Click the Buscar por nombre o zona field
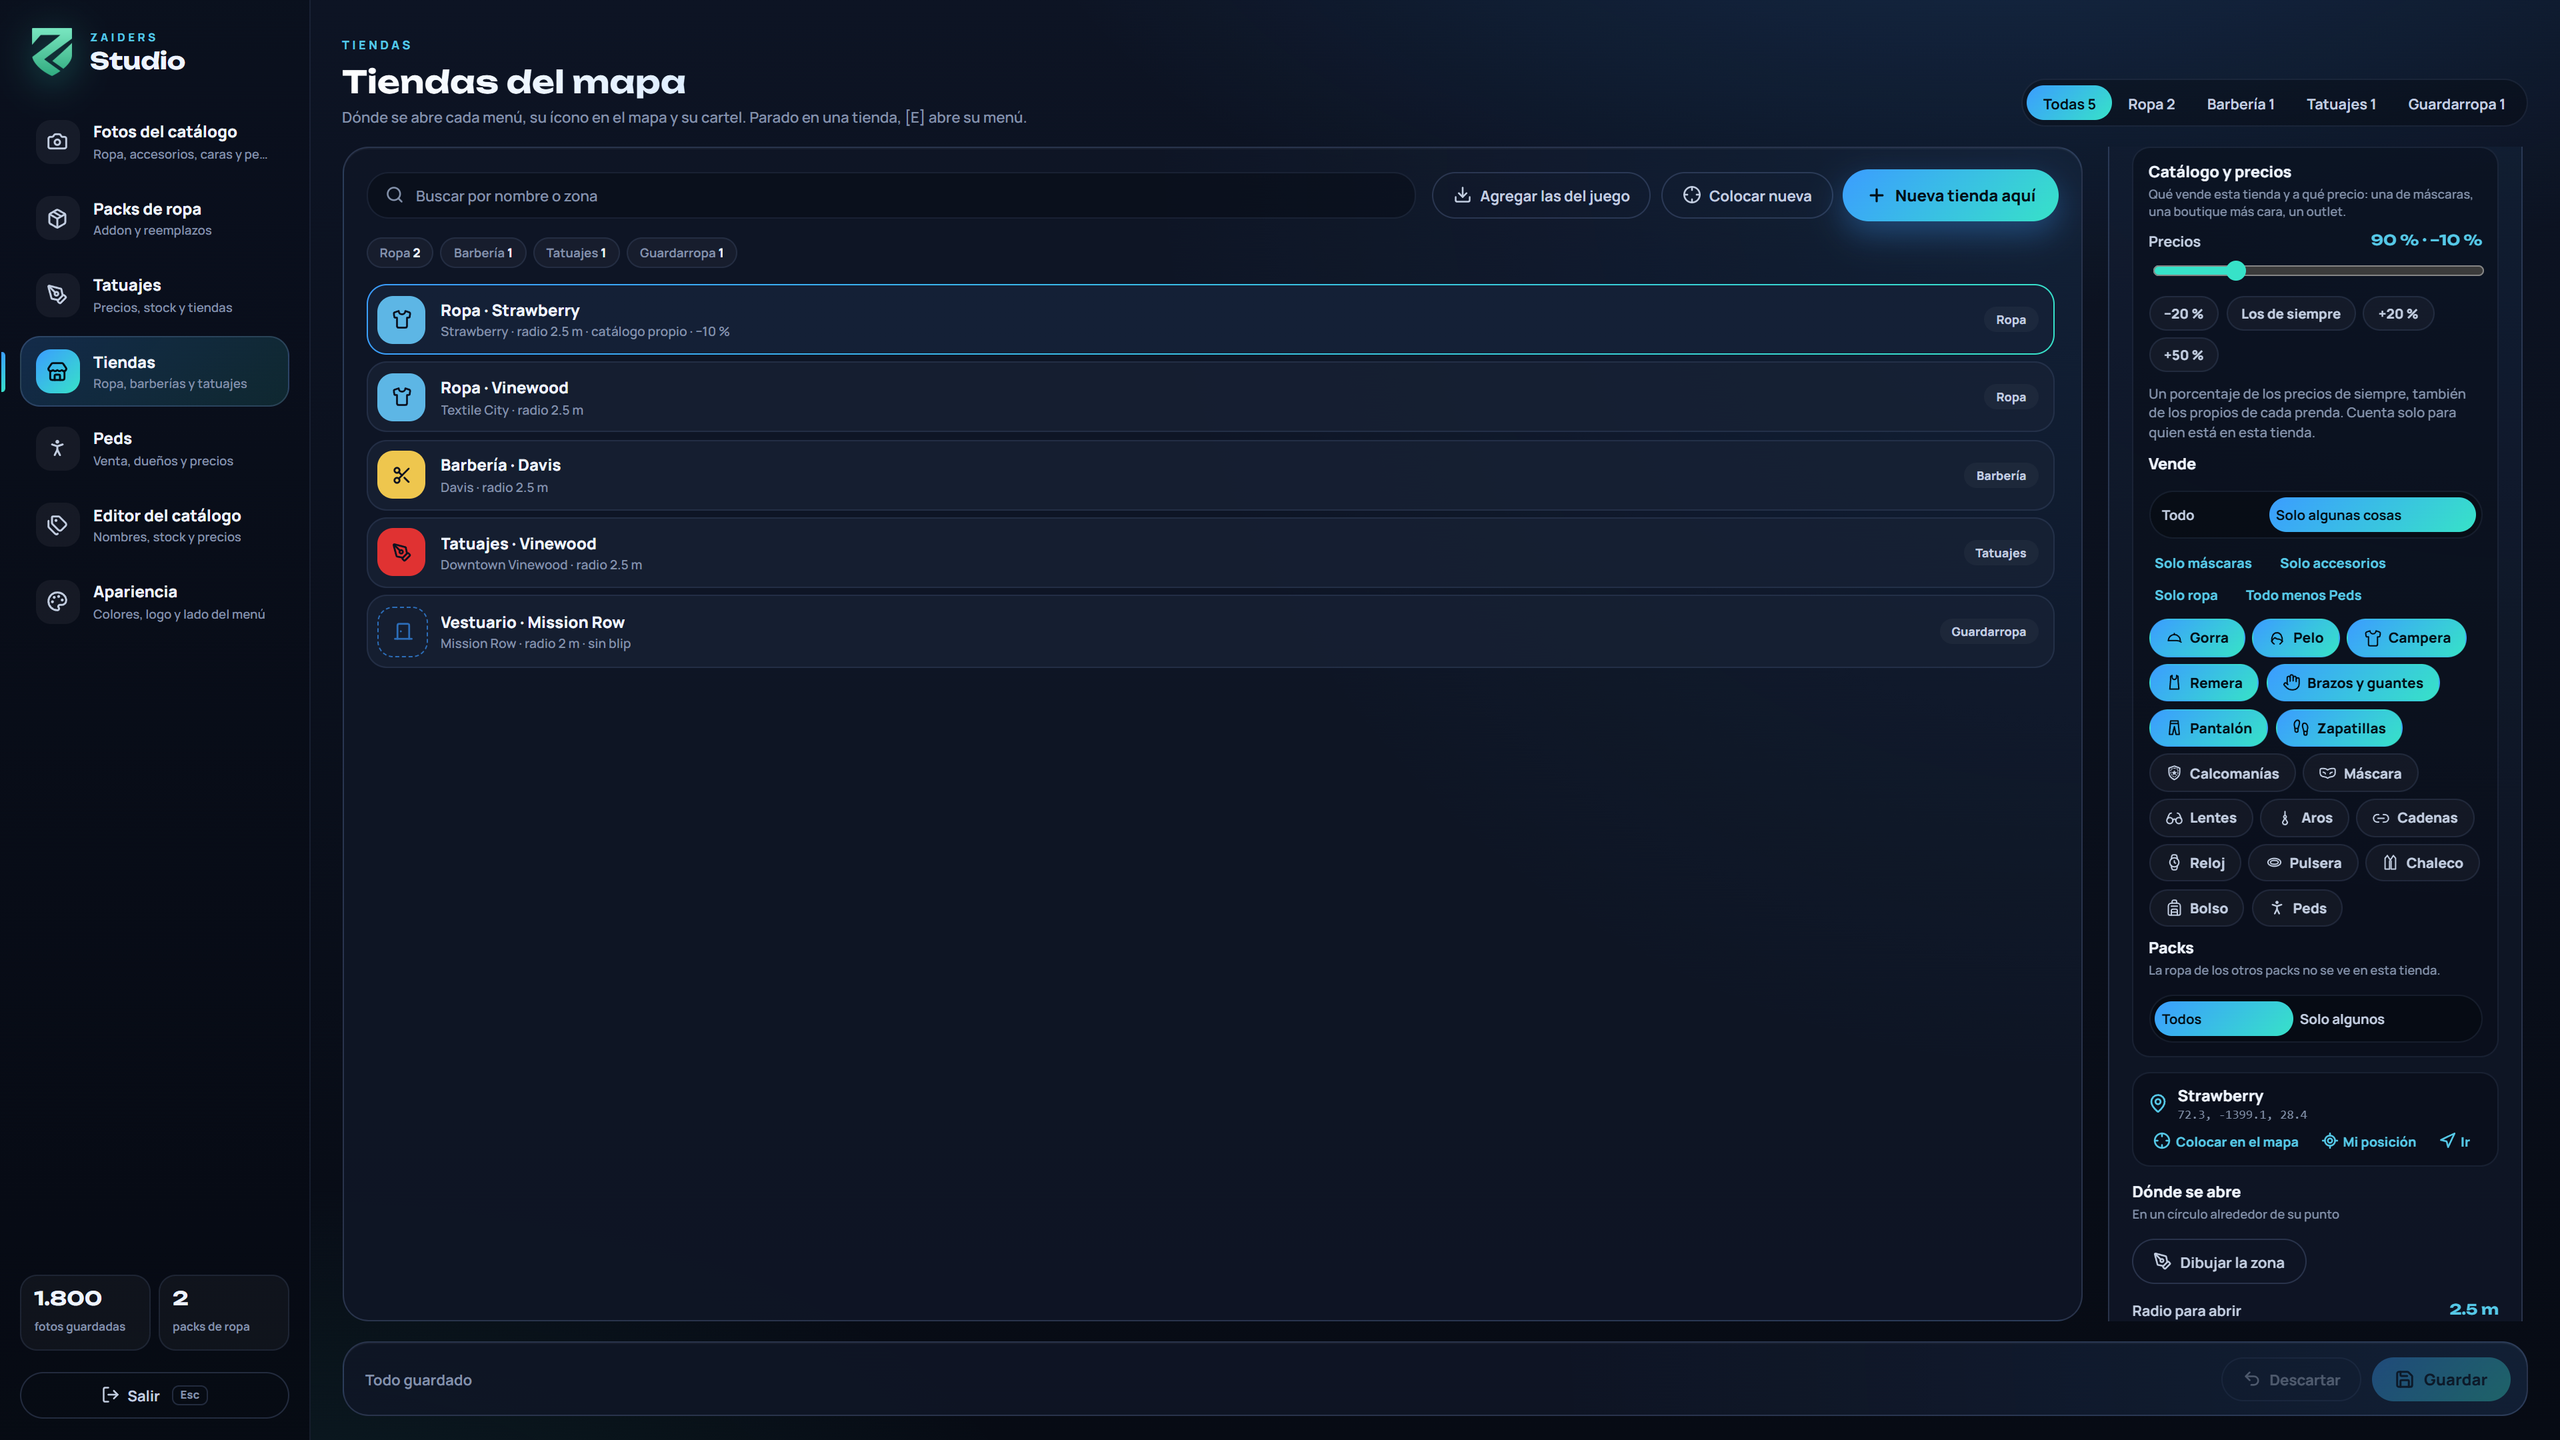Viewport: 2560px width, 1440px height. pyautogui.click(x=891, y=195)
